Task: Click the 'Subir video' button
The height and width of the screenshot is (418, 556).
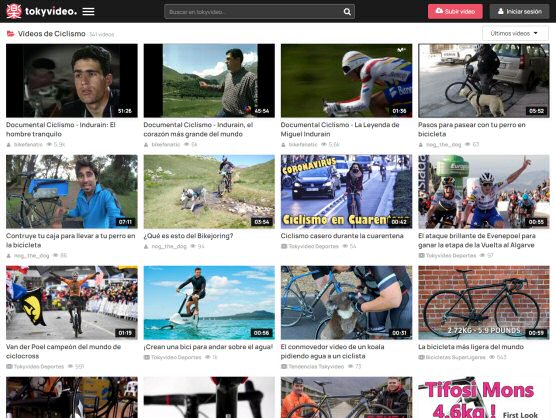Action: [455, 11]
